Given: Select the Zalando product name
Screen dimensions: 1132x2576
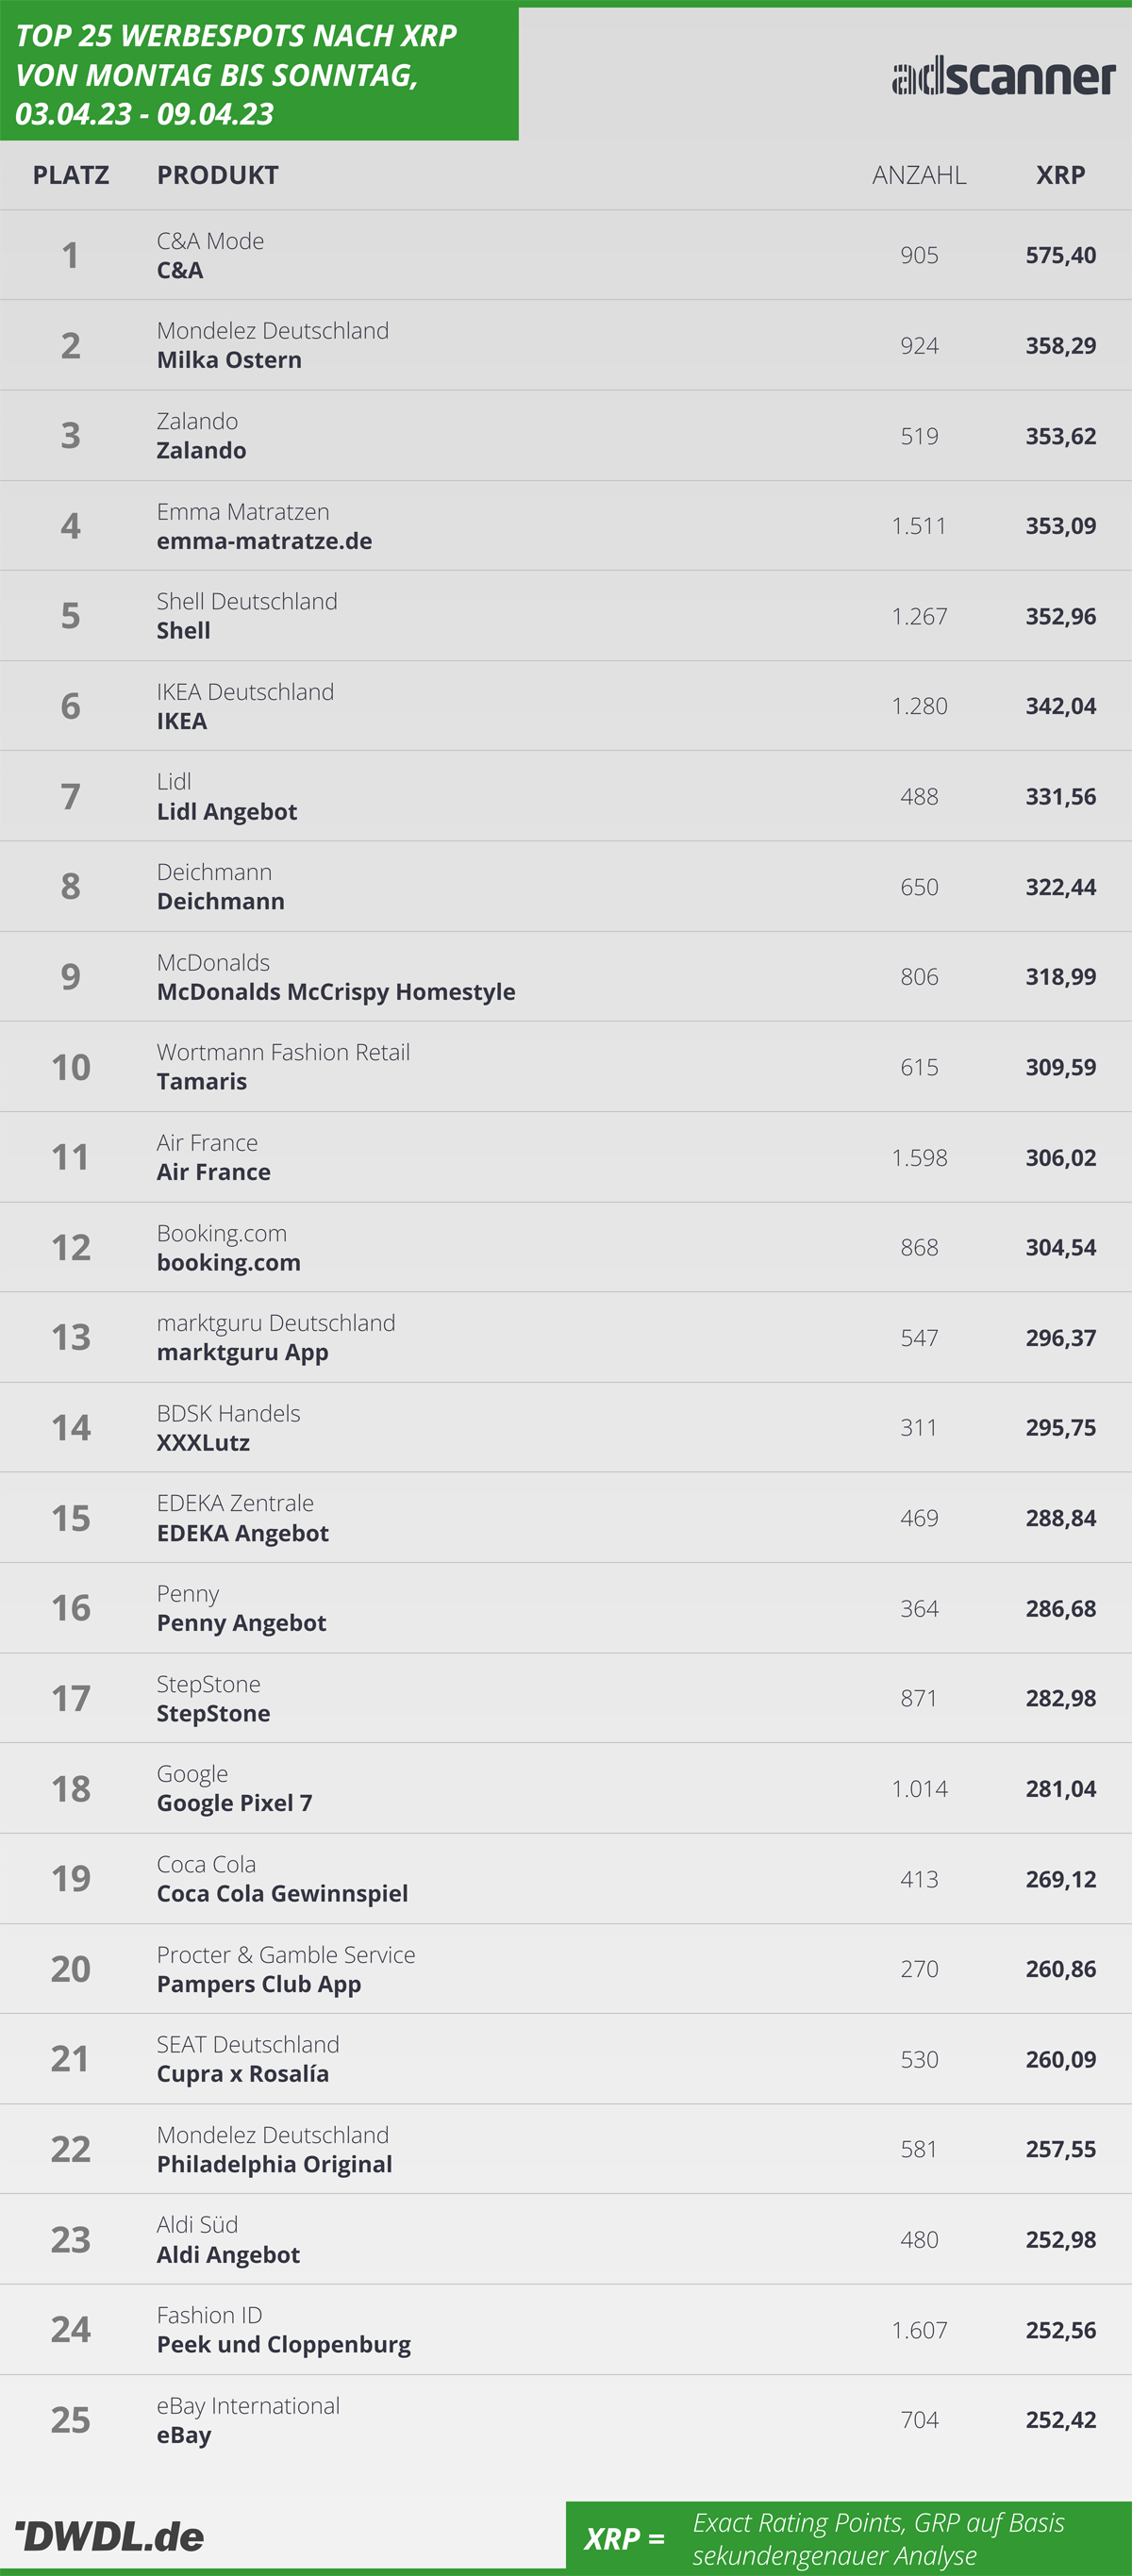Looking at the screenshot, I should 201,450.
